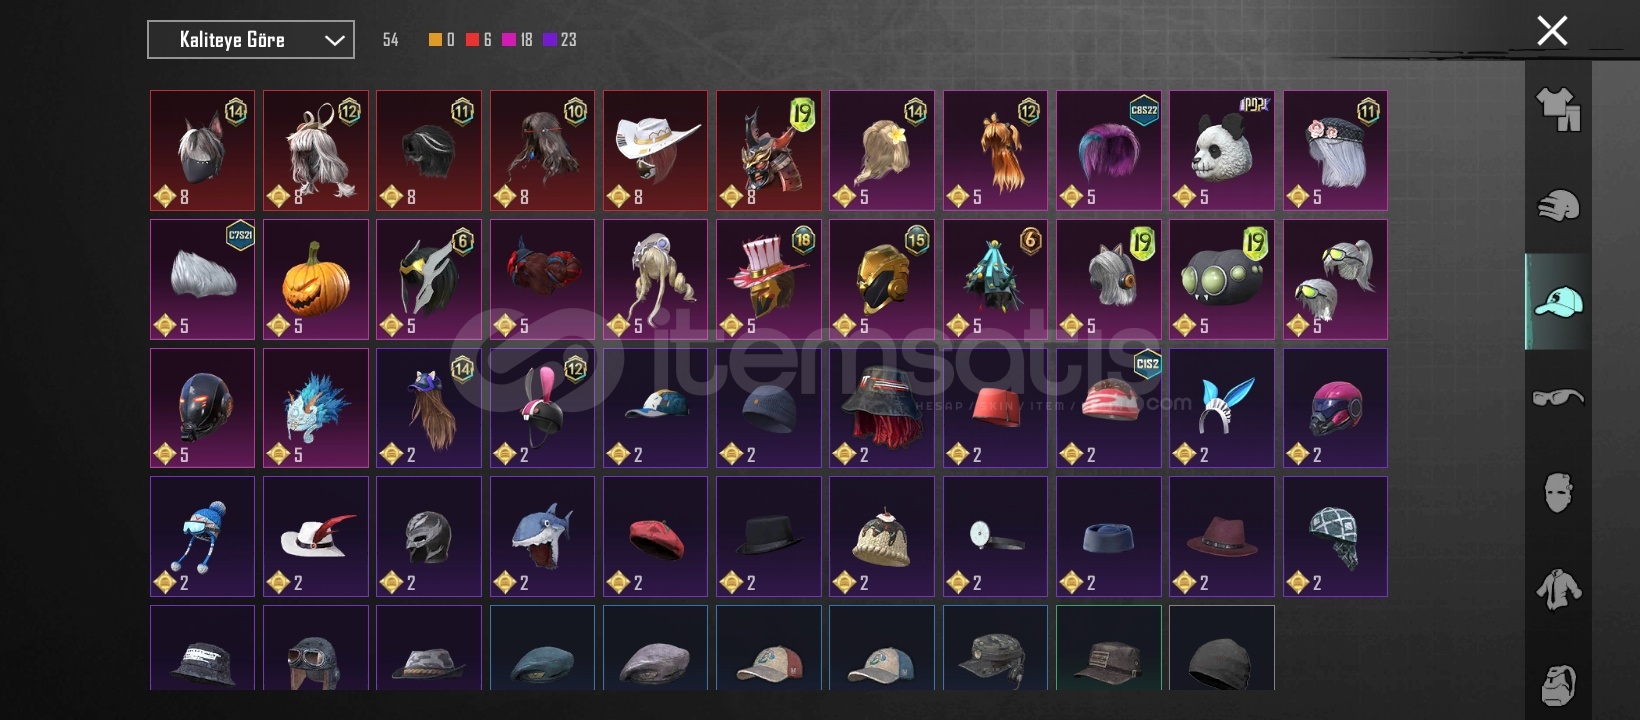1640x720 pixels.
Task: Select the jack-o-lantern pumpkin head item
Action: (x=316, y=280)
